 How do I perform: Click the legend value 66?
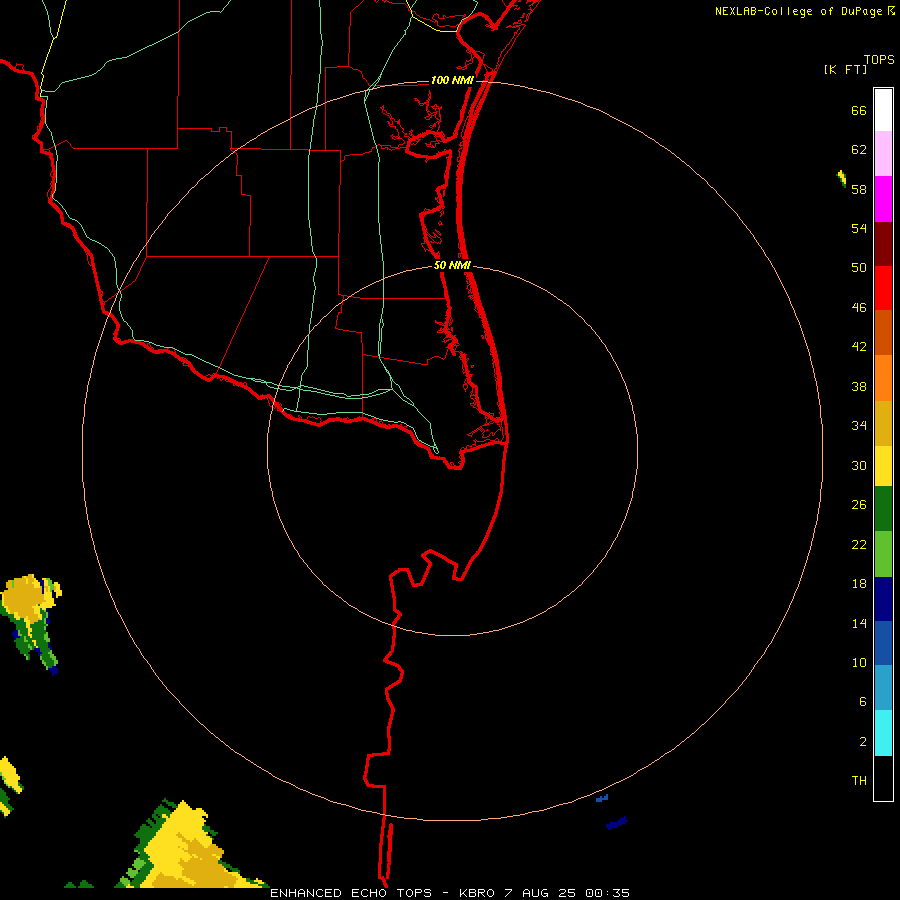click(859, 111)
